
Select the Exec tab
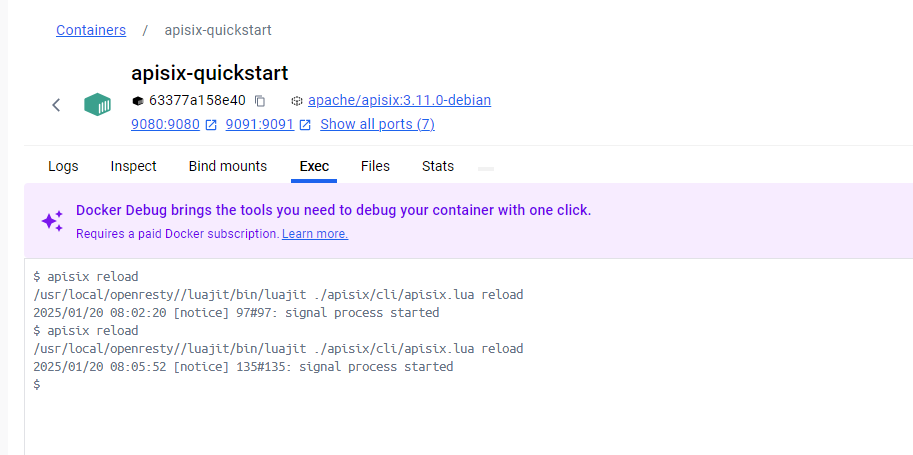click(x=314, y=166)
